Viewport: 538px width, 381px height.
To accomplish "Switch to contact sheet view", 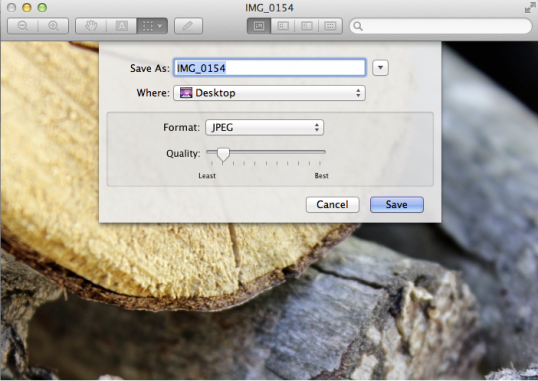I will 330,26.
